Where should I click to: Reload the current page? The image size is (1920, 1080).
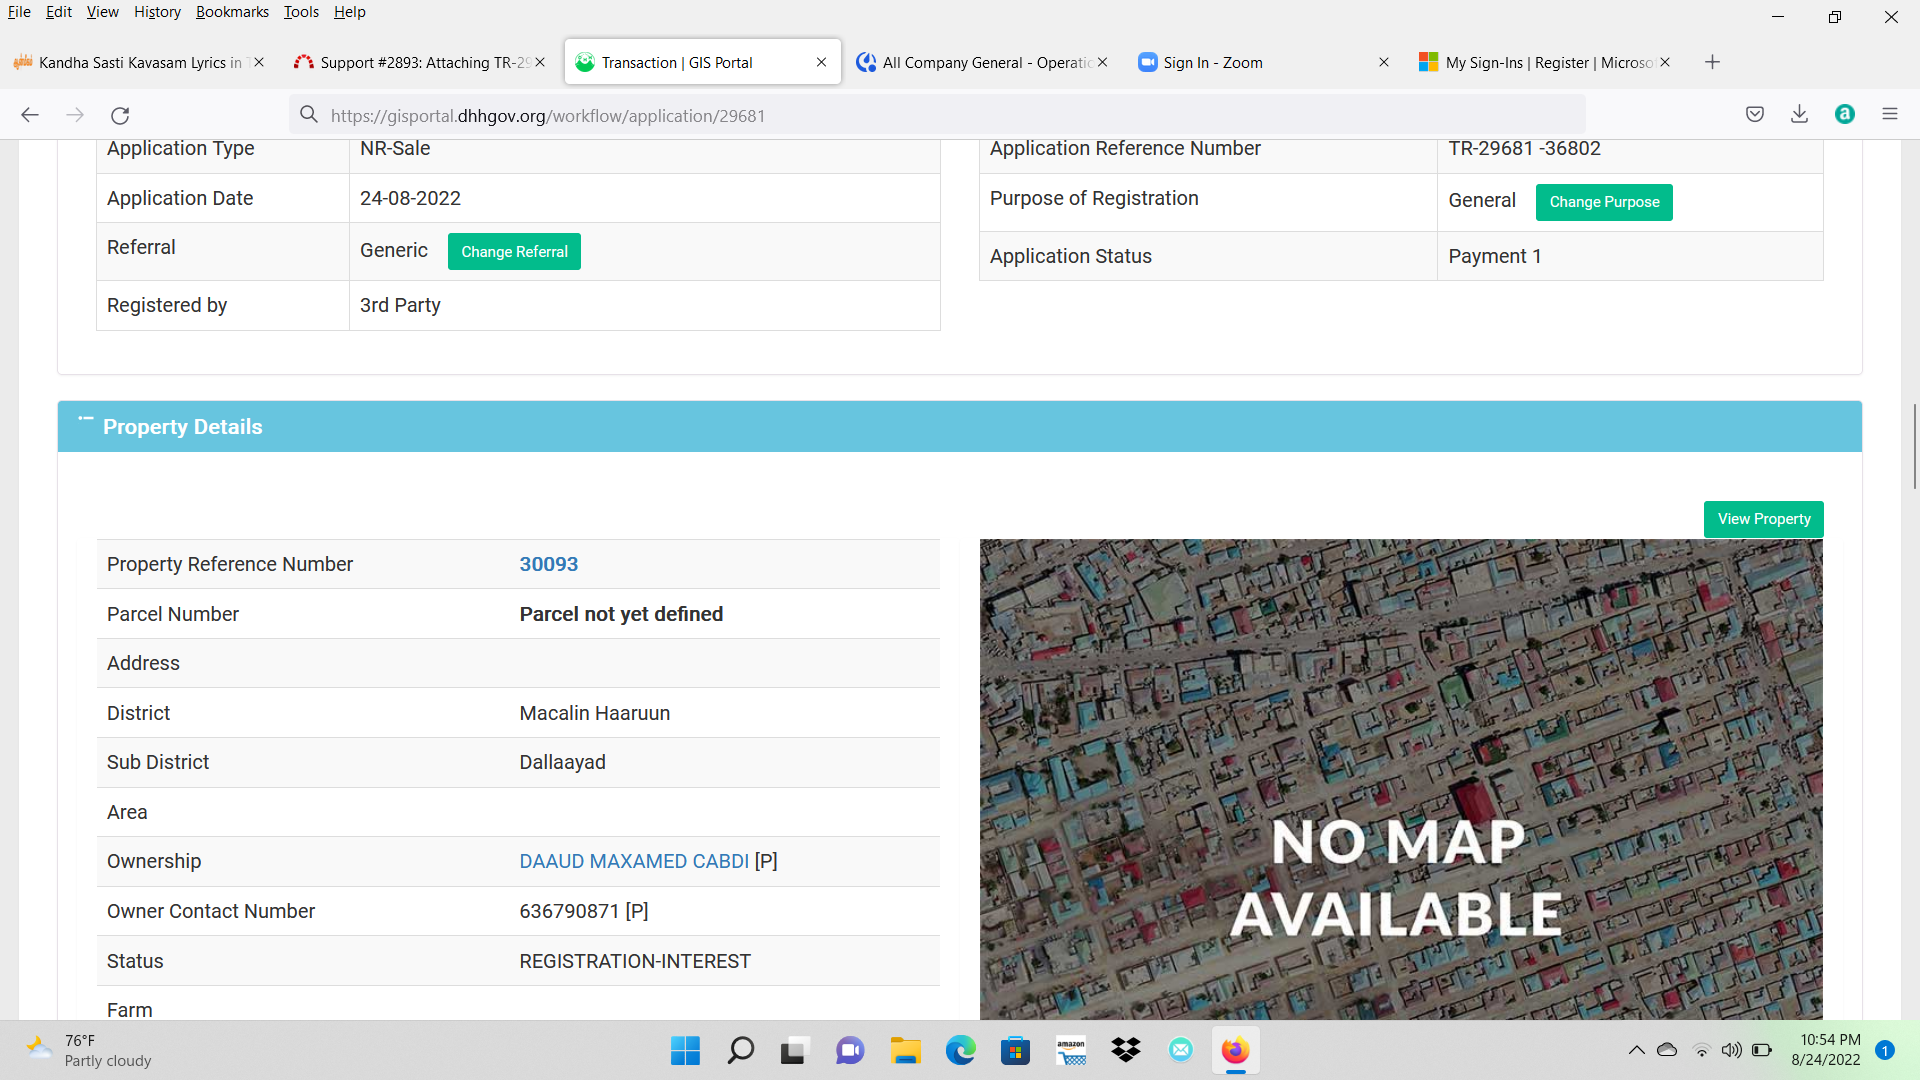(x=120, y=115)
